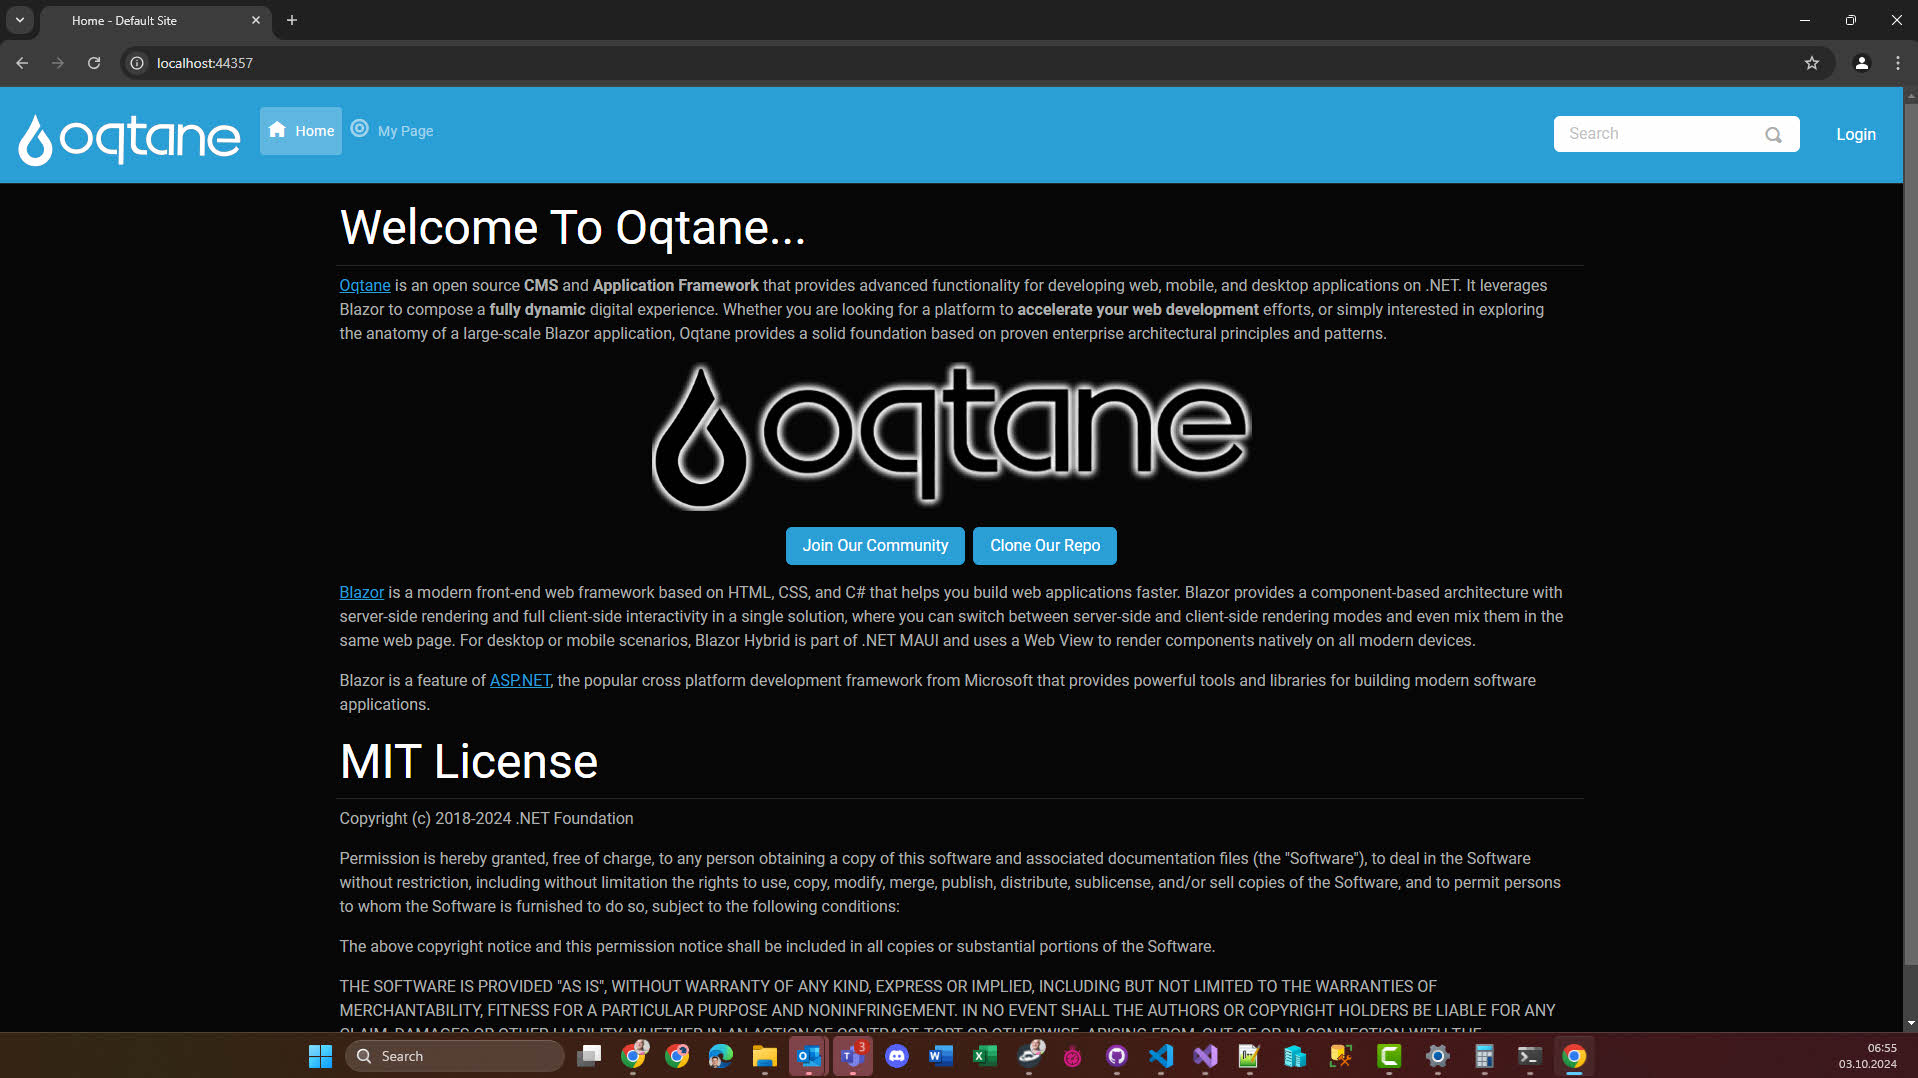Open the Windows Start menu
The width and height of the screenshot is (1918, 1078).
[319, 1056]
